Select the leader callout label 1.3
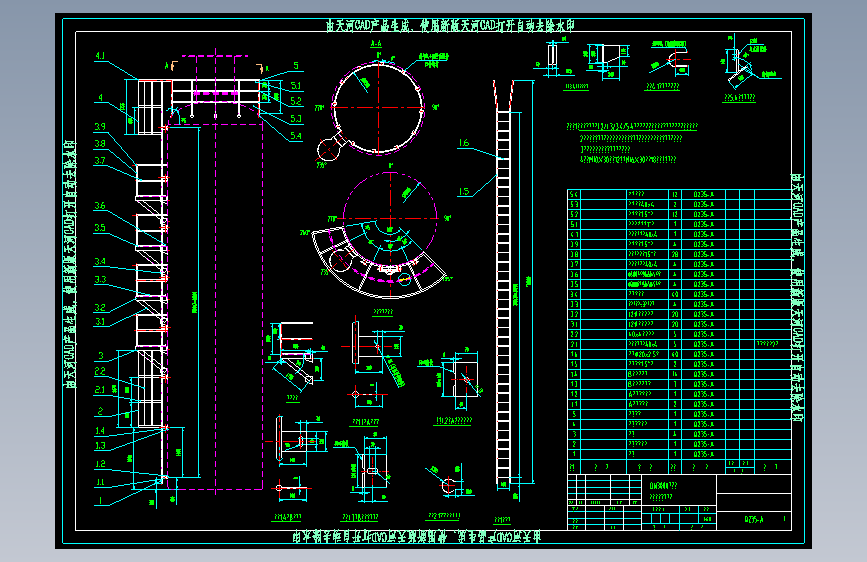The width and height of the screenshot is (867, 562). coord(100,445)
